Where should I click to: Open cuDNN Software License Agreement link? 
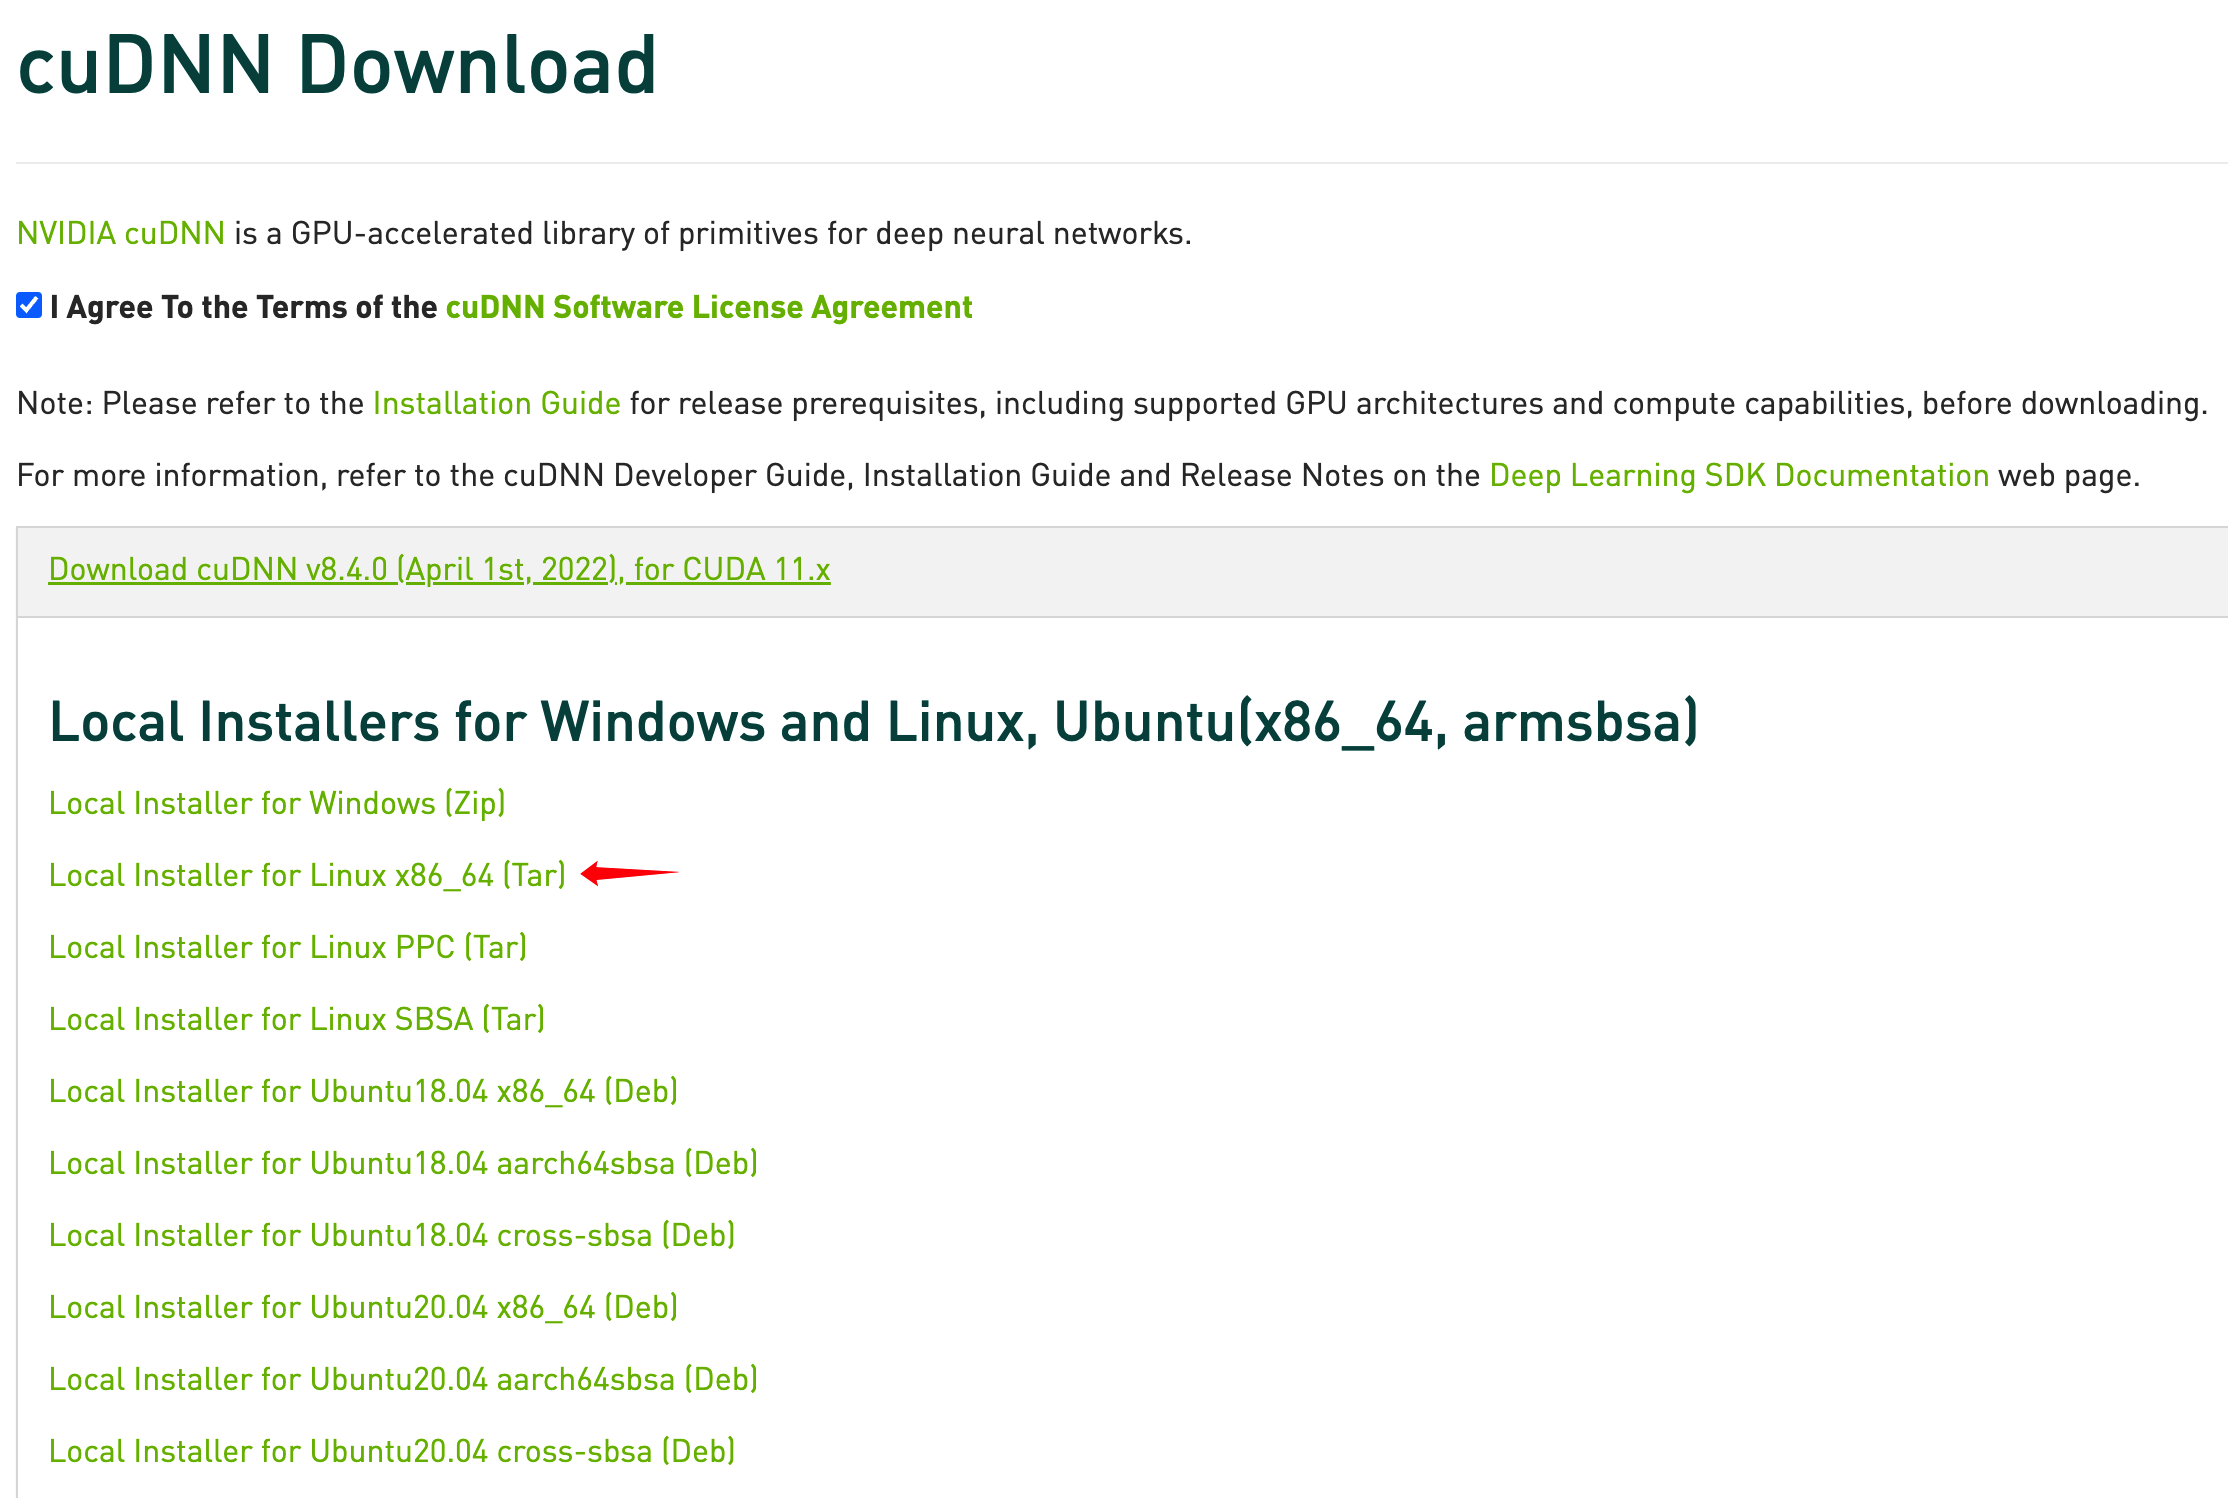click(x=708, y=307)
